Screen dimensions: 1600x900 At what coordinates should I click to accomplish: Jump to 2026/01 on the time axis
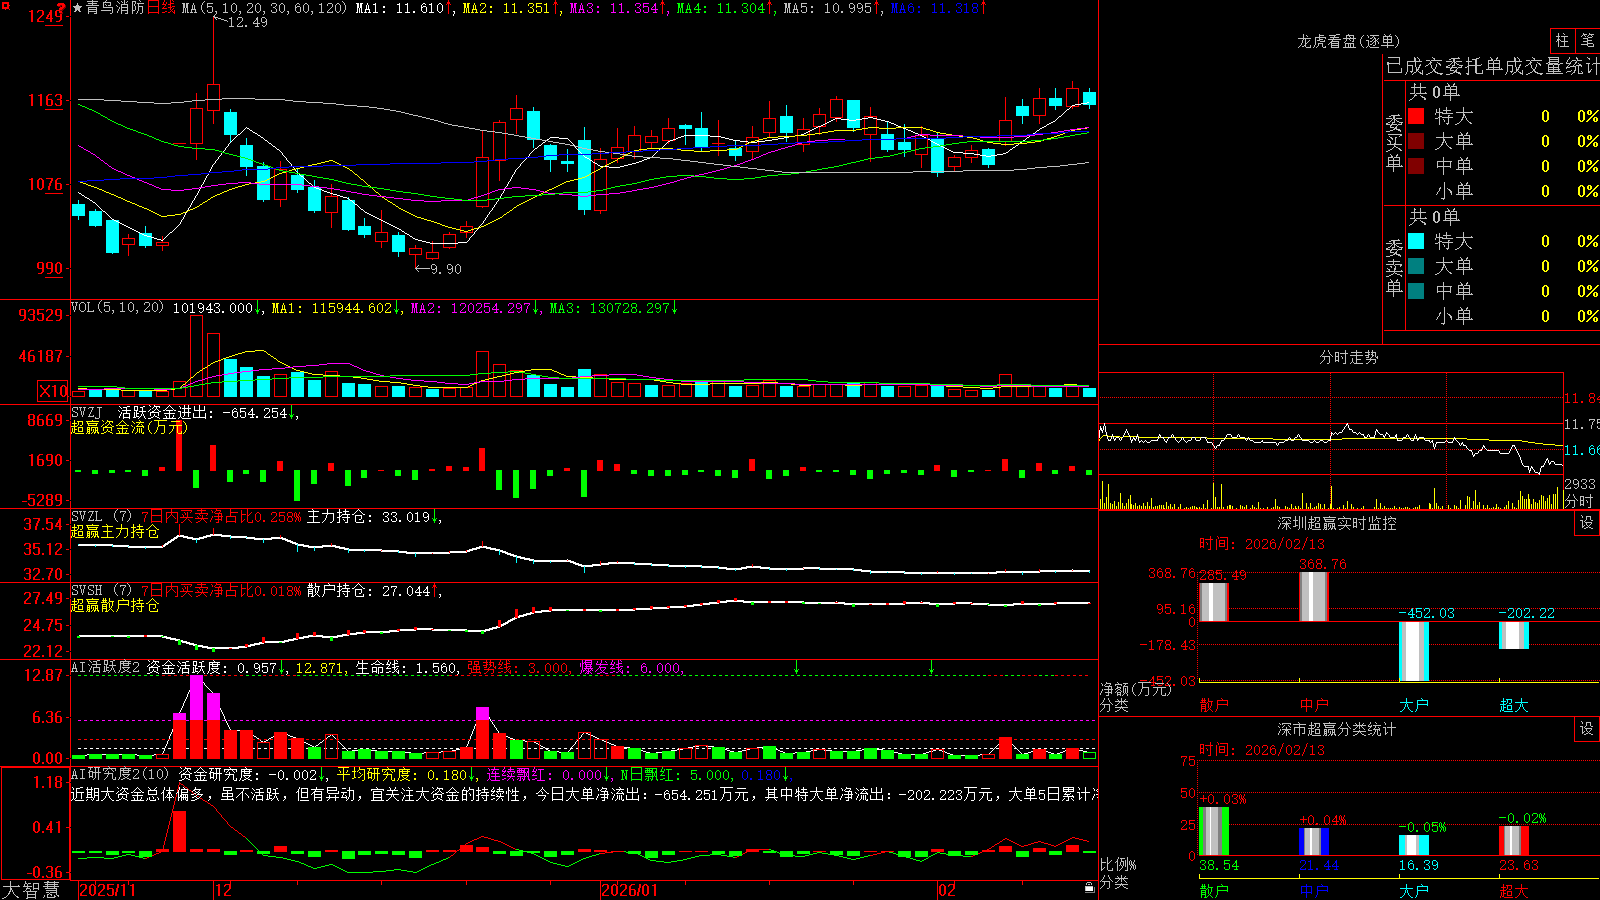[629, 890]
